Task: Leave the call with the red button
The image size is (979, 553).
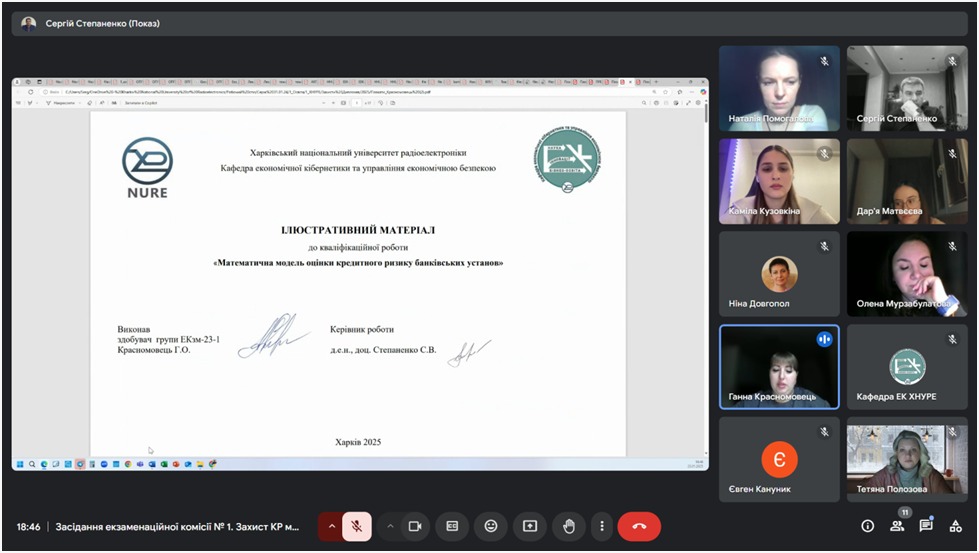Action: (639, 526)
